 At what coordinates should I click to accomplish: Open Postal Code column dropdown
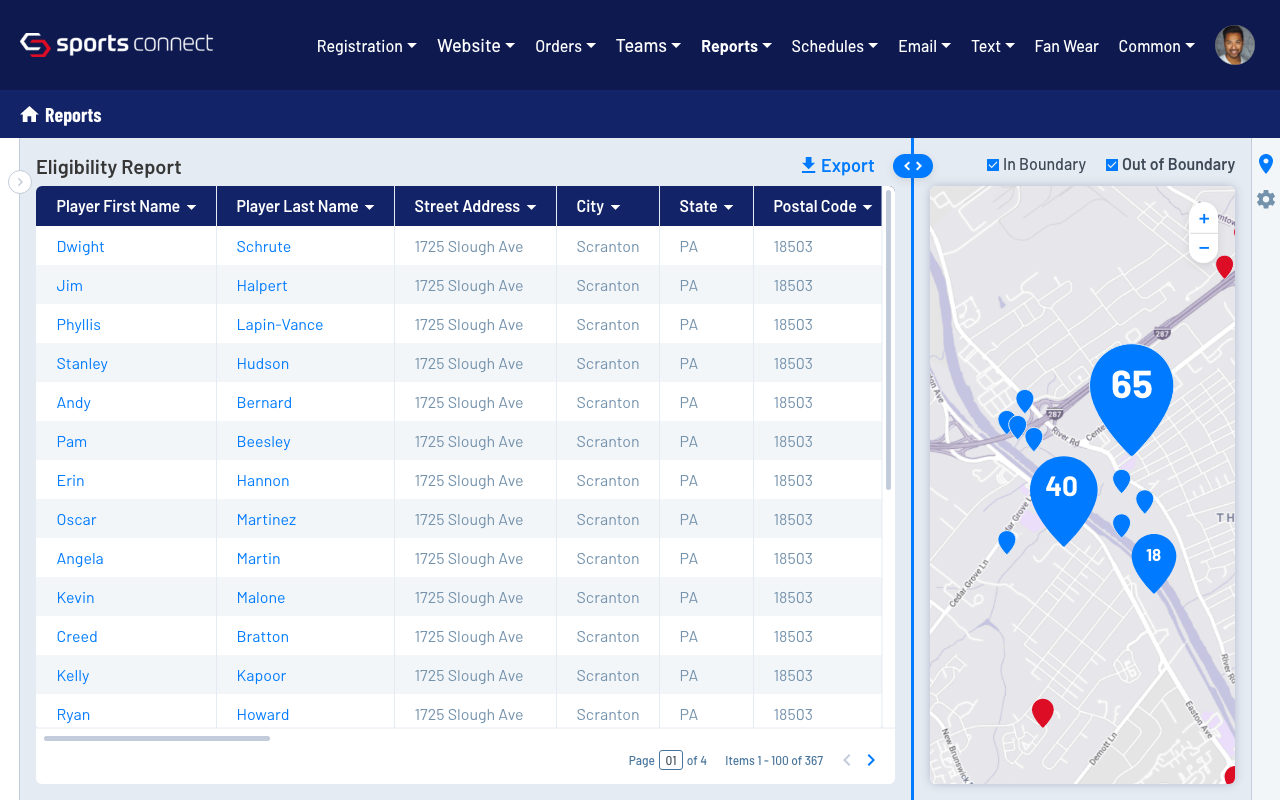(867, 207)
